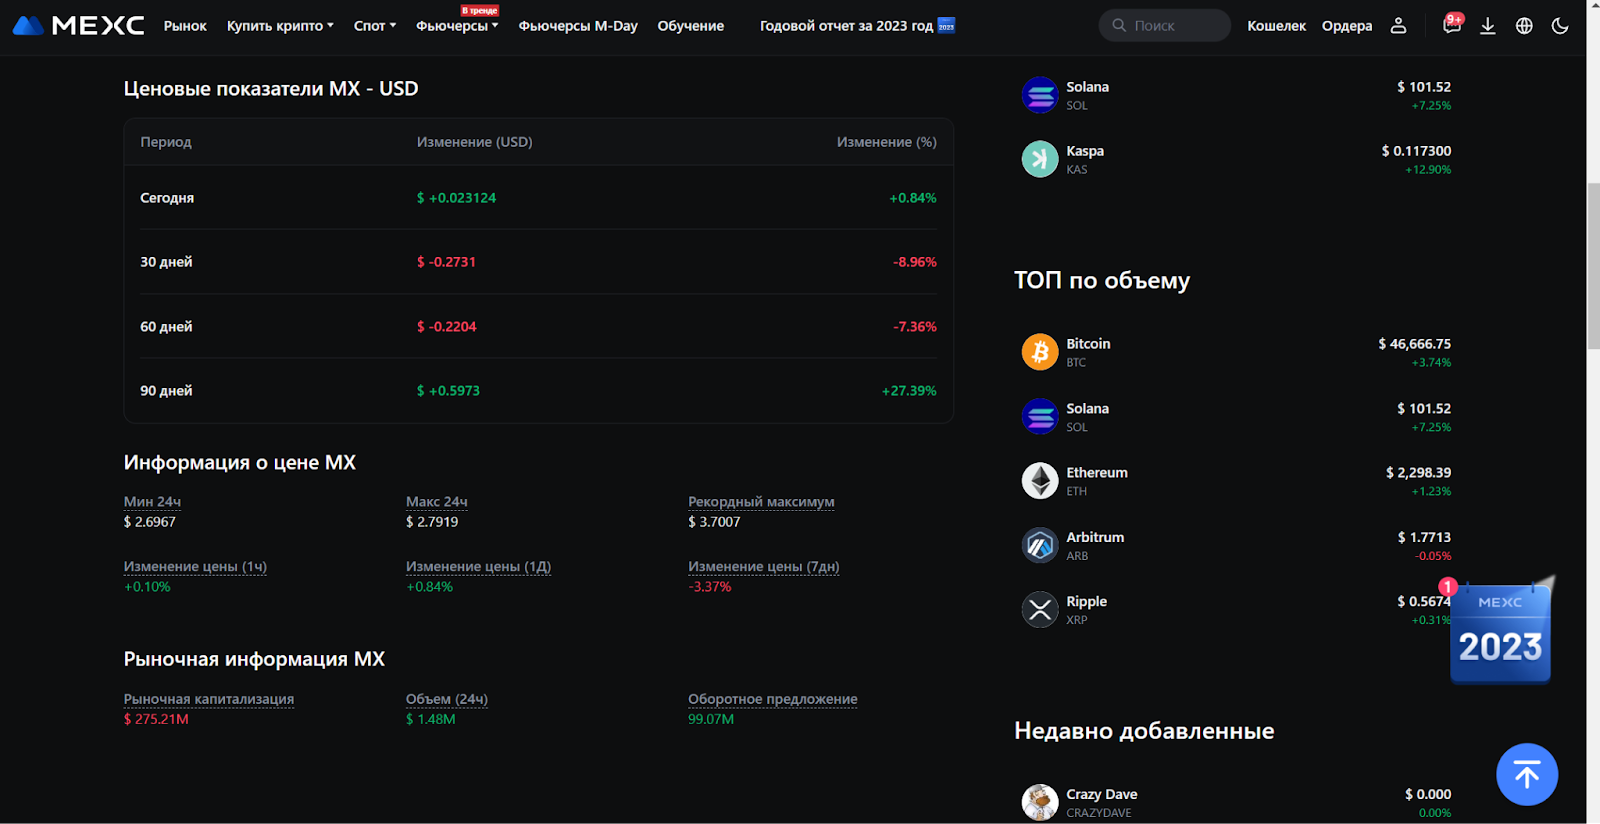Click the $ 3.7007 record high value

click(714, 522)
